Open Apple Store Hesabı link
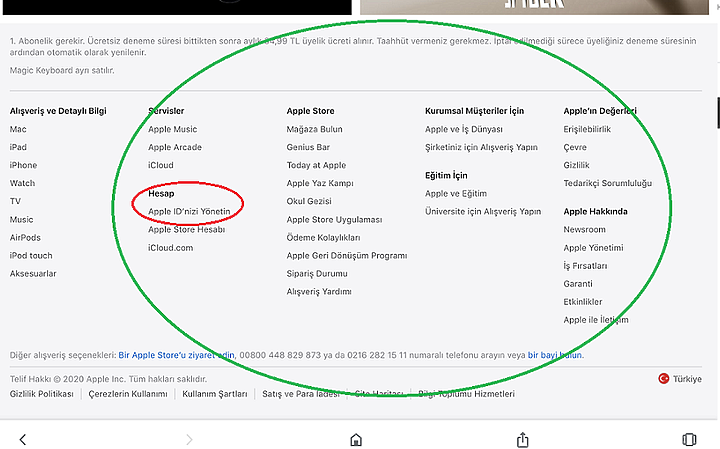The width and height of the screenshot is (720, 449). click(186, 229)
